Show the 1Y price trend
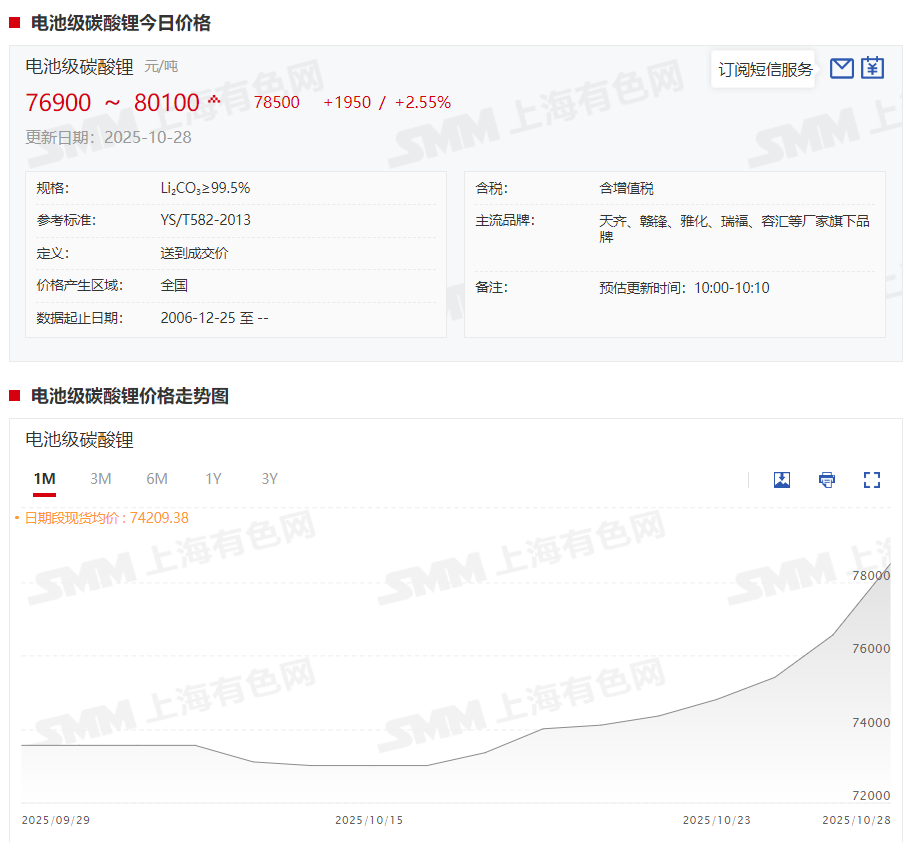The image size is (911, 842). click(x=213, y=479)
